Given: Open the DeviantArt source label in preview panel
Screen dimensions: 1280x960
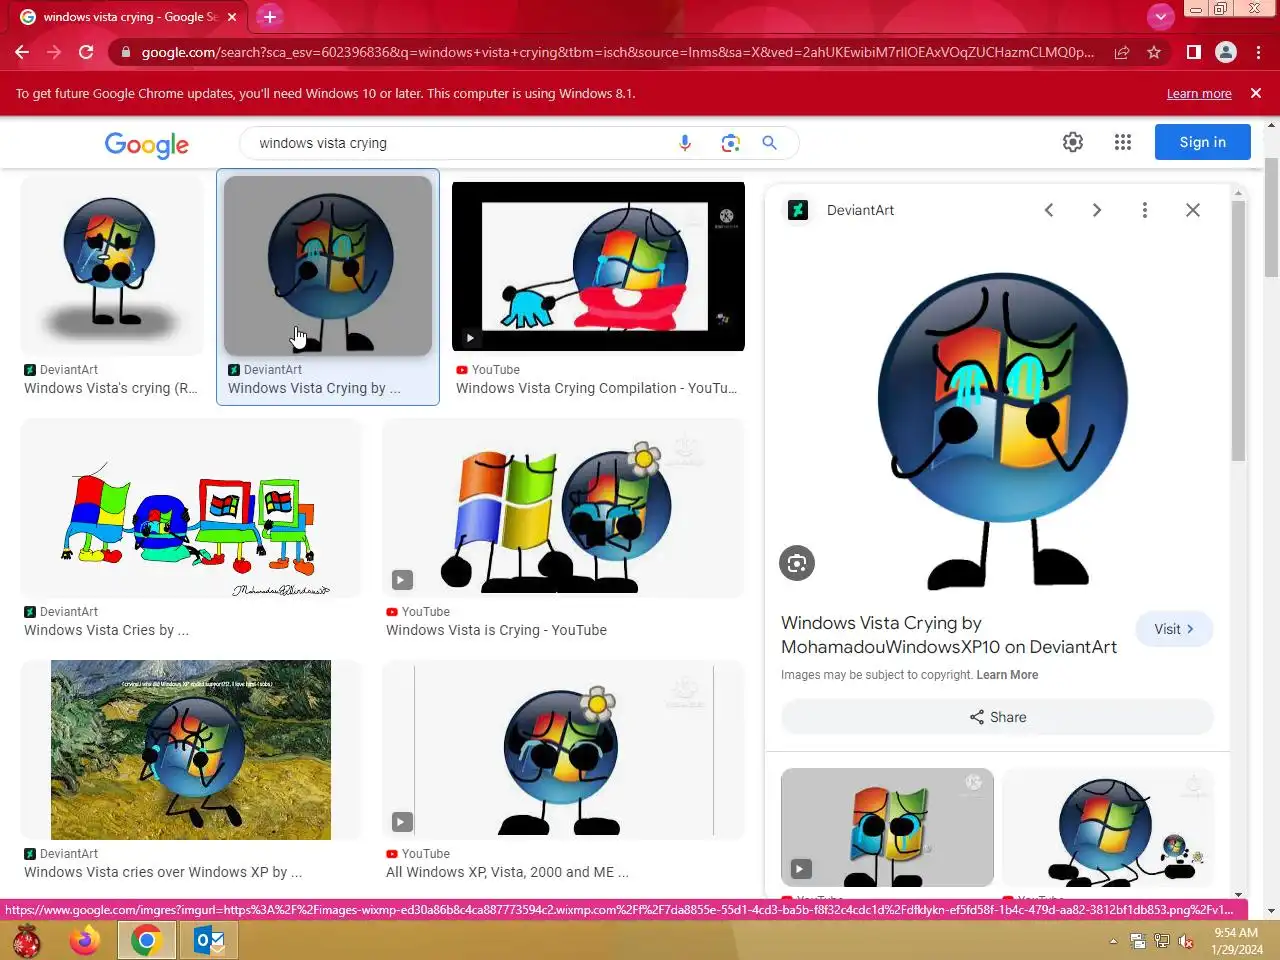Looking at the screenshot, I should point(860,210).
